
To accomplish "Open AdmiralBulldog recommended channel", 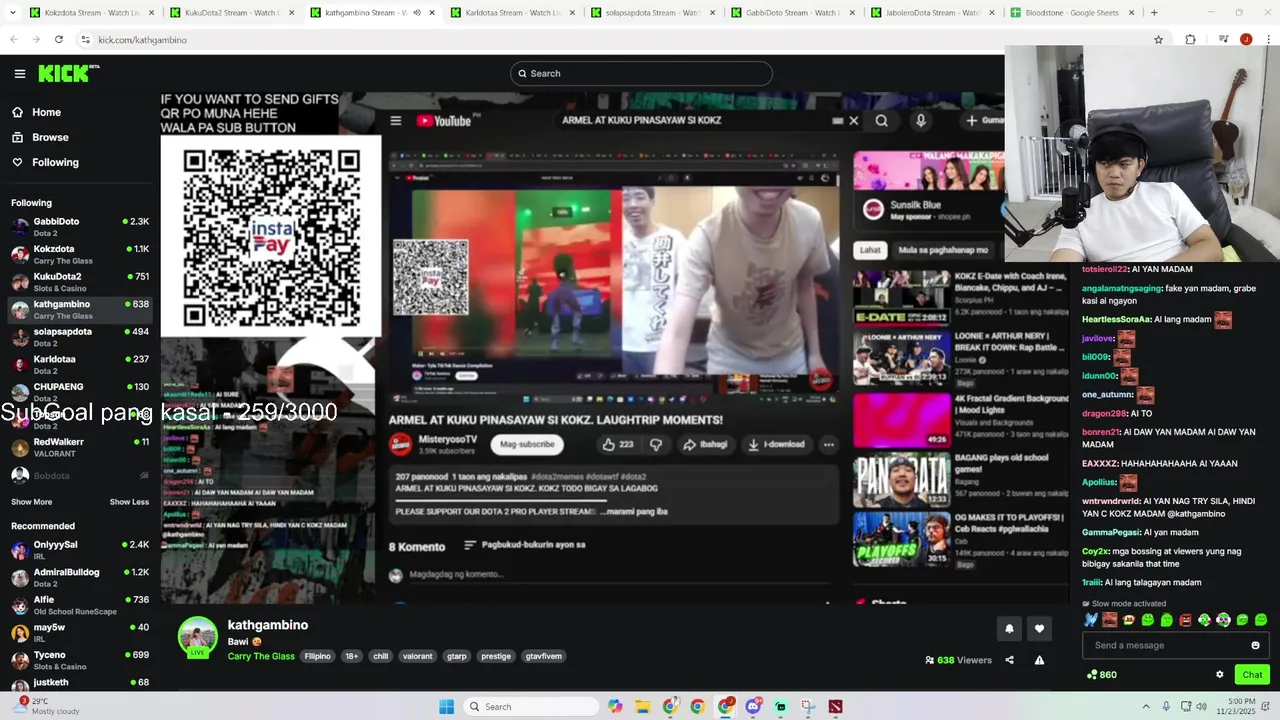I will pyautogui.click(x=80, y=577).
